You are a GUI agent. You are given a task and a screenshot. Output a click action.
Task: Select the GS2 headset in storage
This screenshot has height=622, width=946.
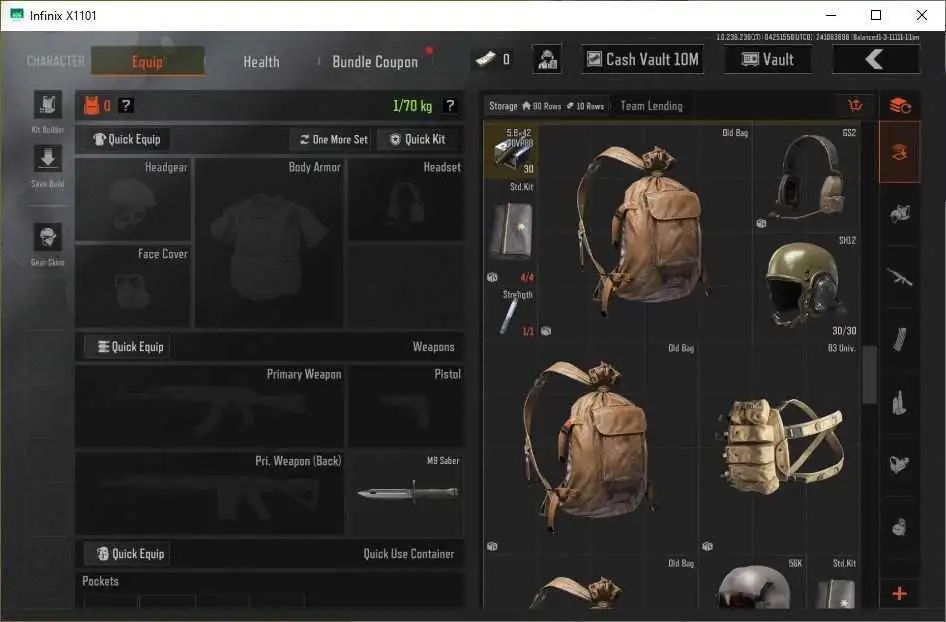[x=807, y=179]
